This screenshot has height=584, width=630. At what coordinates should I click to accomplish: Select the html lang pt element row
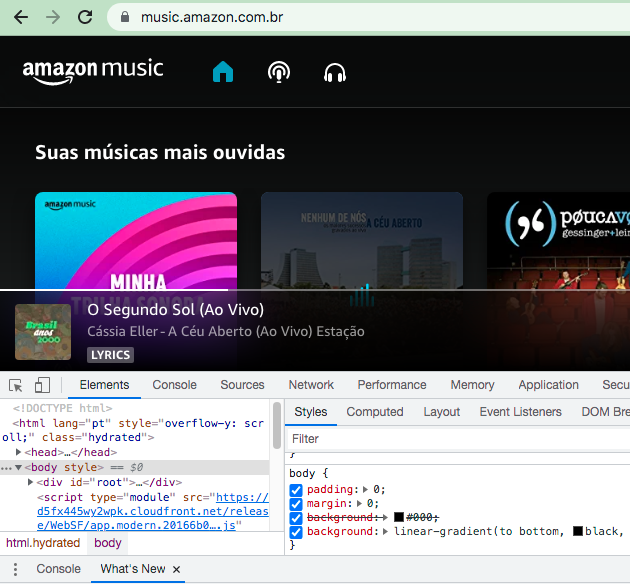pyautogui.click(x=135, y=431)
